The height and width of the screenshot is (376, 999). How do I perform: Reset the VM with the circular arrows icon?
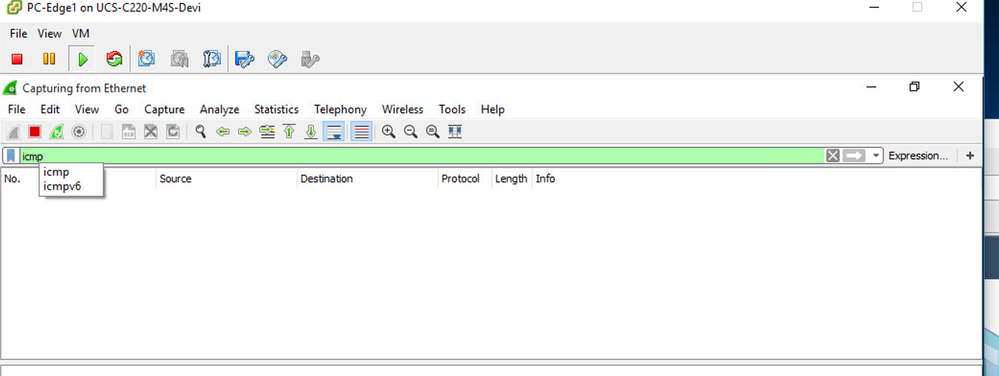point(114,59)
